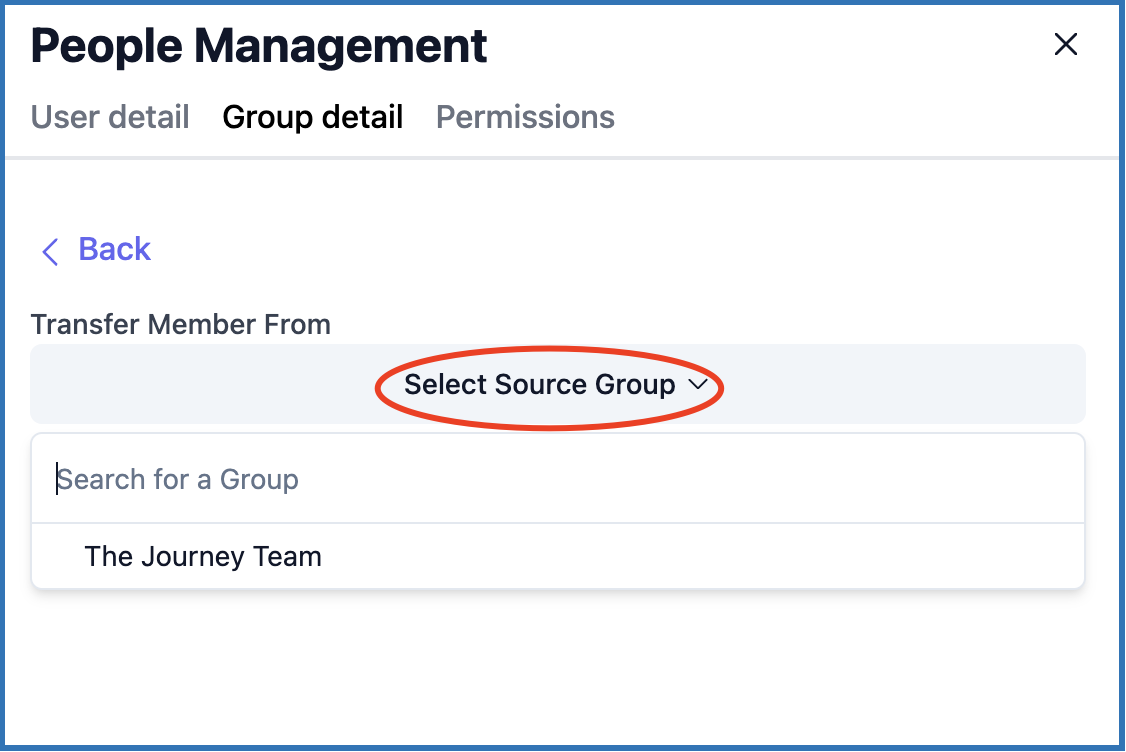Focus the group search box placeholder text
This screenshot has width=1126, height=752.
click(x=178, y=479)
